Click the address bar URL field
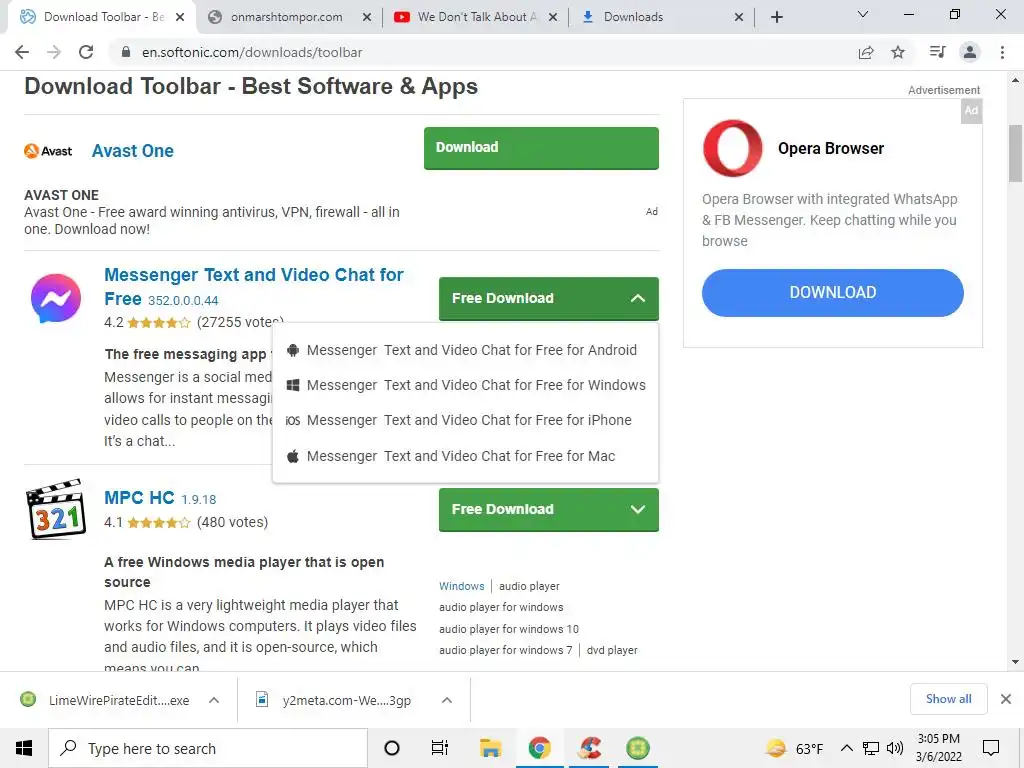This screenshot has width=1024, height=768. [x=483, y=52]
